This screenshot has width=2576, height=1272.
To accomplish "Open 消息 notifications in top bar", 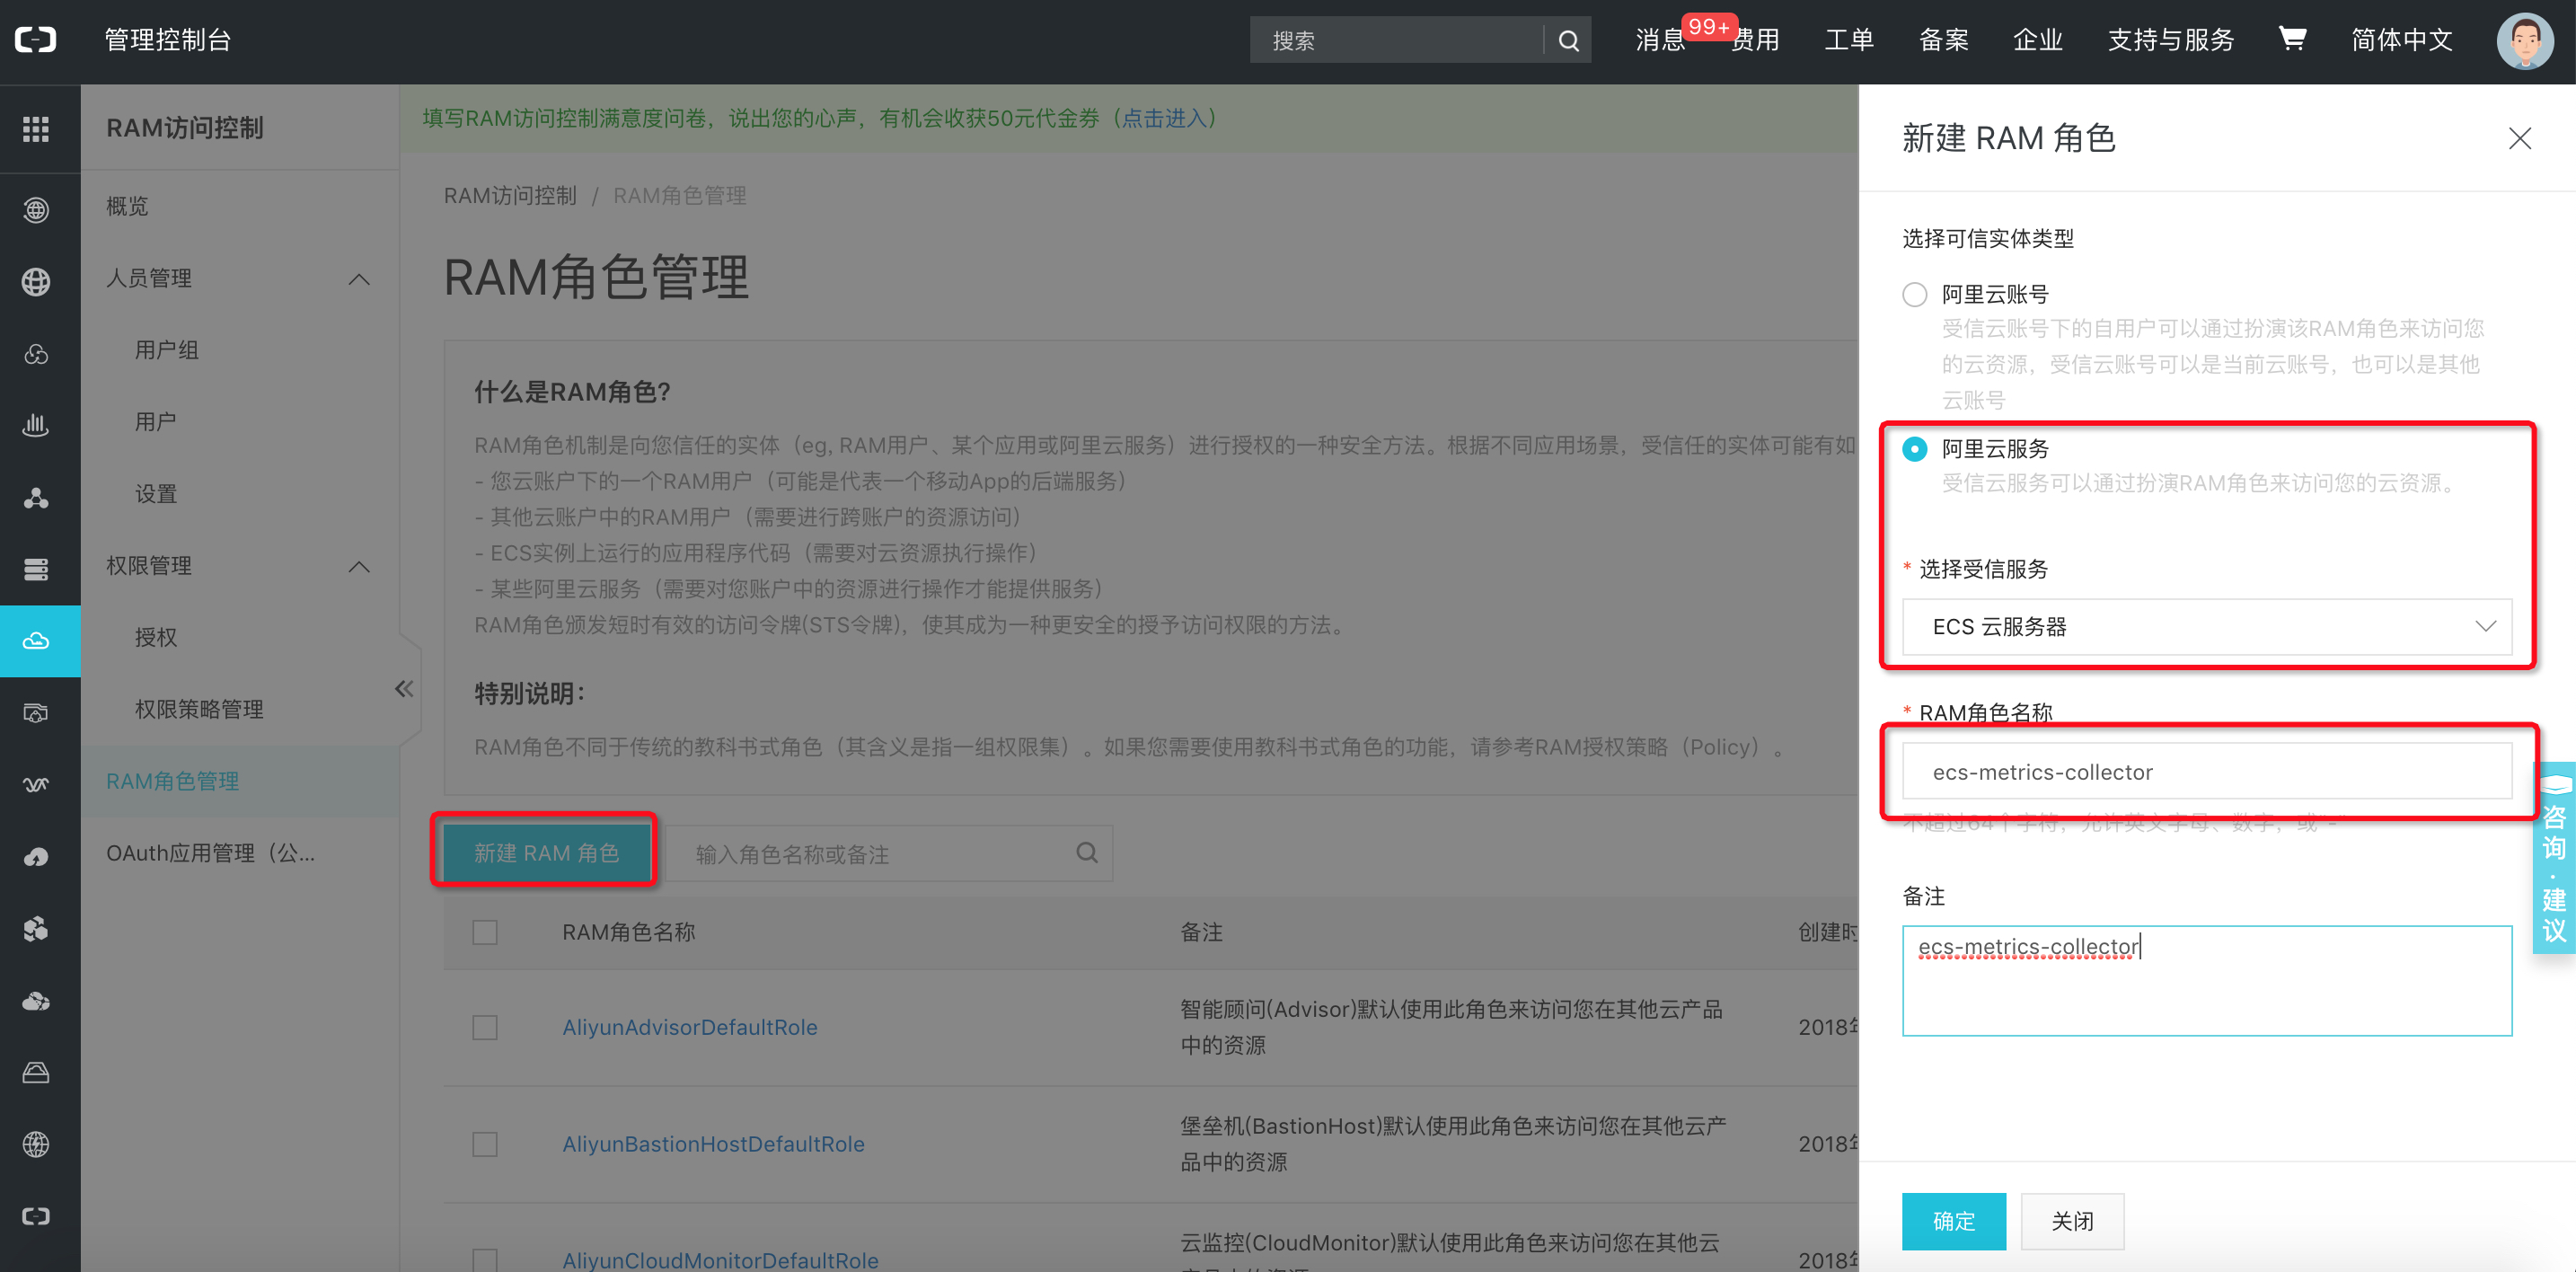I will pyautogui.click(x=1660, y=40).
